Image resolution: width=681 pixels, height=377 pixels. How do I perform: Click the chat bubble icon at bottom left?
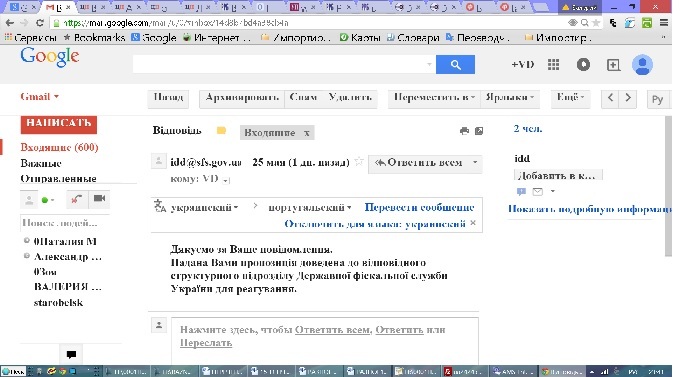coord(71,354)
